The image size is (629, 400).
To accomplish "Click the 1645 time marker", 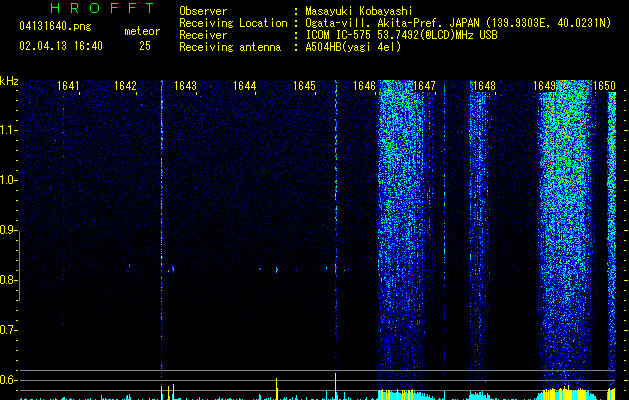I will coord(304,86).
